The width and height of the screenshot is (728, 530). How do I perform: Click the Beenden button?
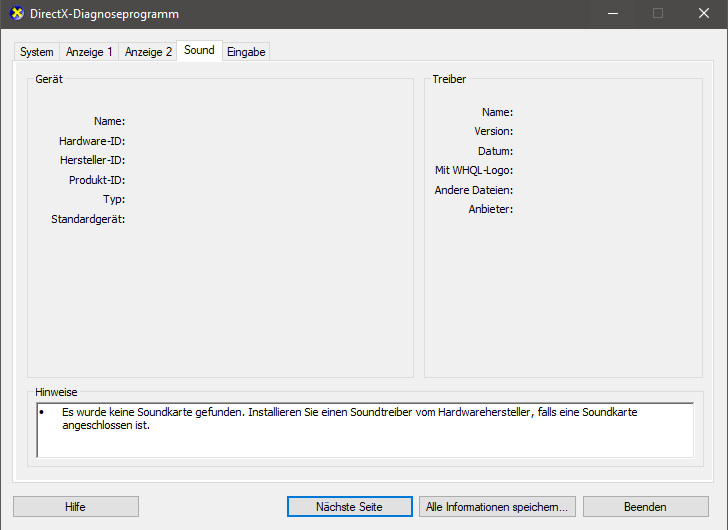click(x=645, y=506)
